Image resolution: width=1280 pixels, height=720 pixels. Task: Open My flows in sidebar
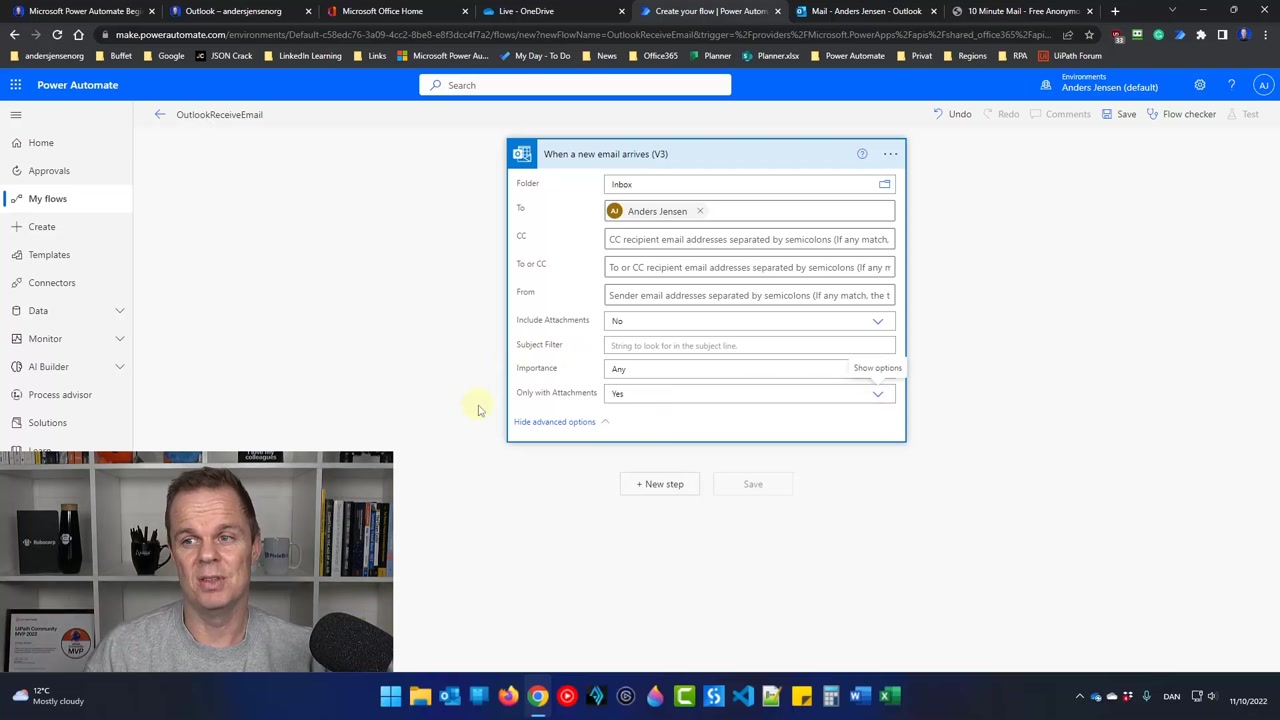48,199
